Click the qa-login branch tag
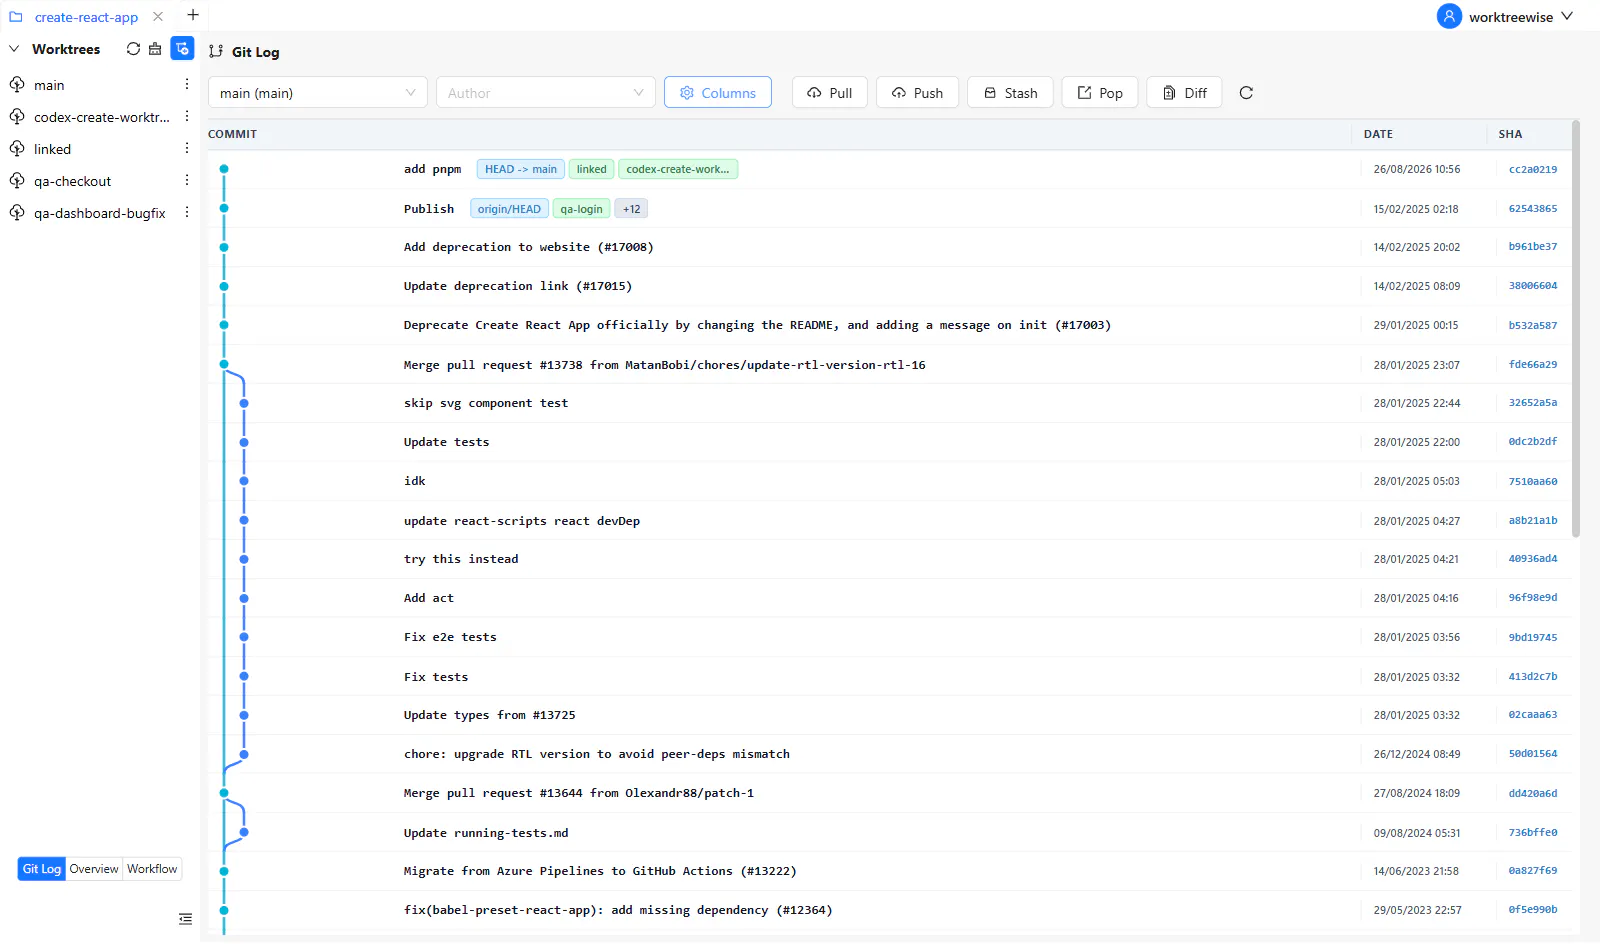Screen dimensions: 1600x950 pos(581,209)
